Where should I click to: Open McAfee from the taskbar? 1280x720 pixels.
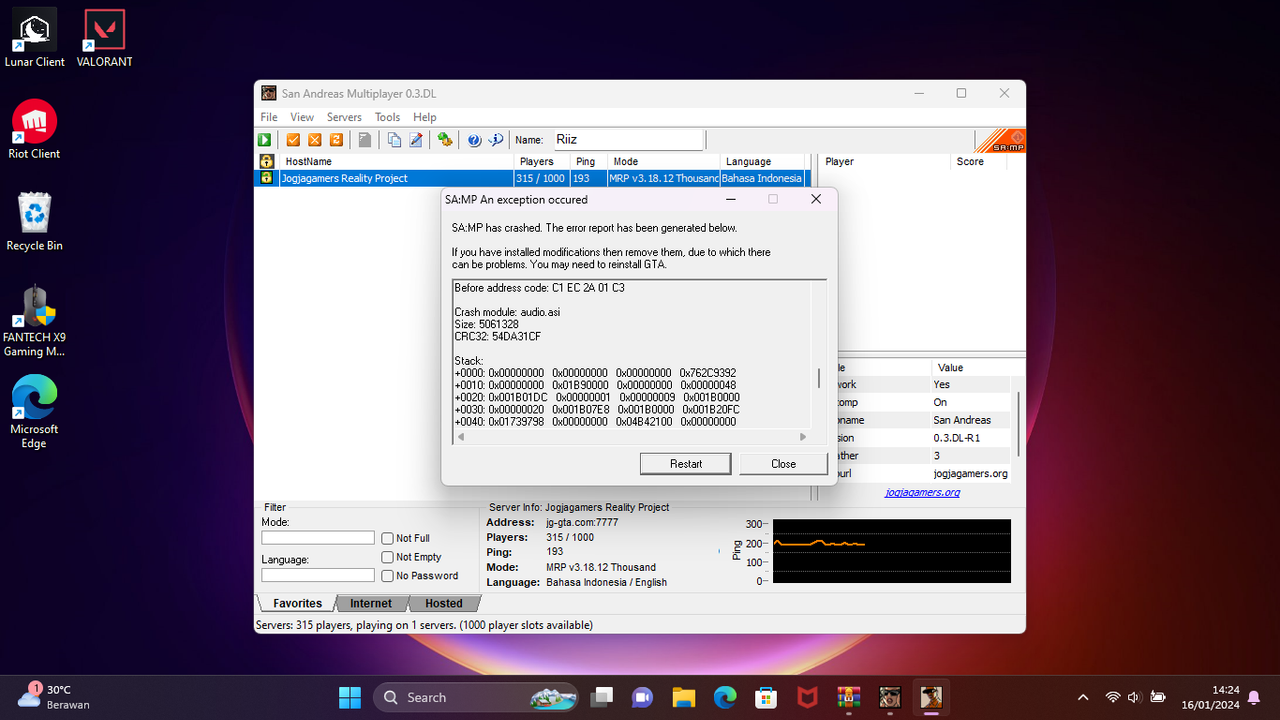point(807,697)
